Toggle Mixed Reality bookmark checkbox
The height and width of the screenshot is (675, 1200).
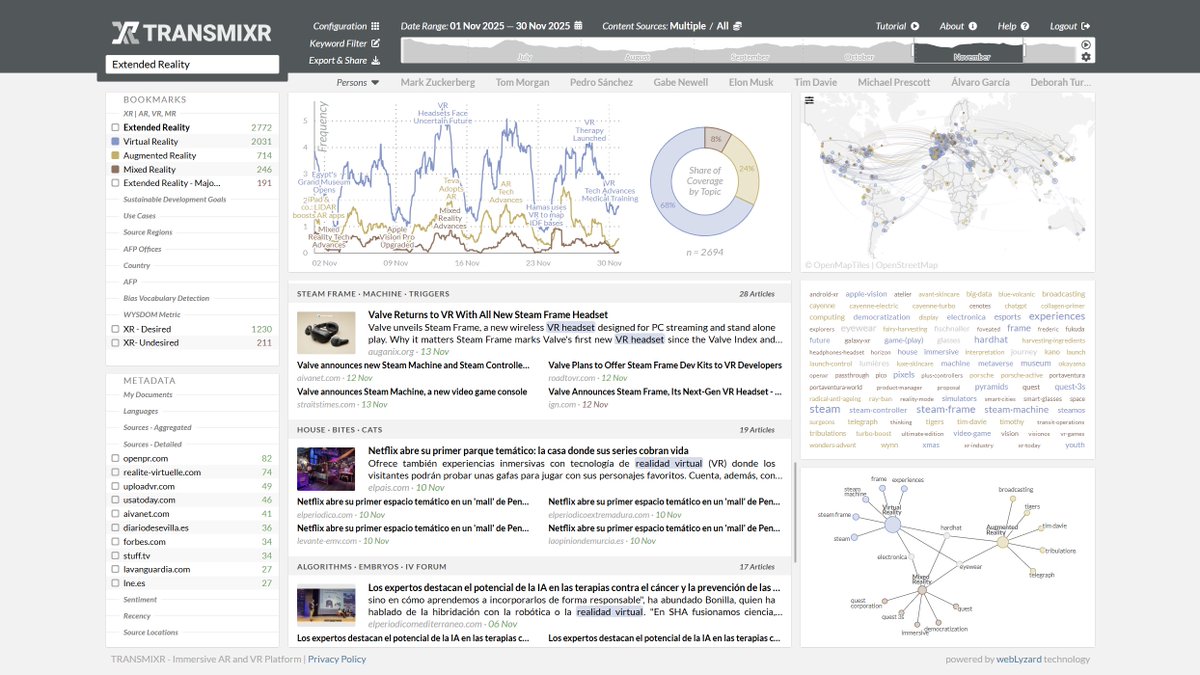click(x=116, y=170)
